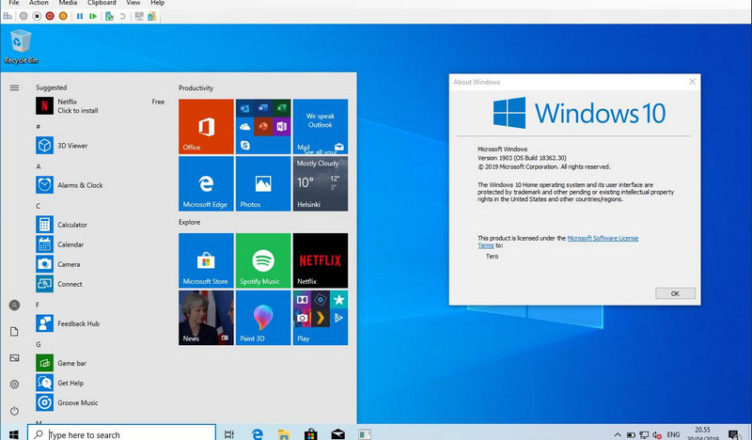
Task: Open the Action menu
Action: click(39, 3)
